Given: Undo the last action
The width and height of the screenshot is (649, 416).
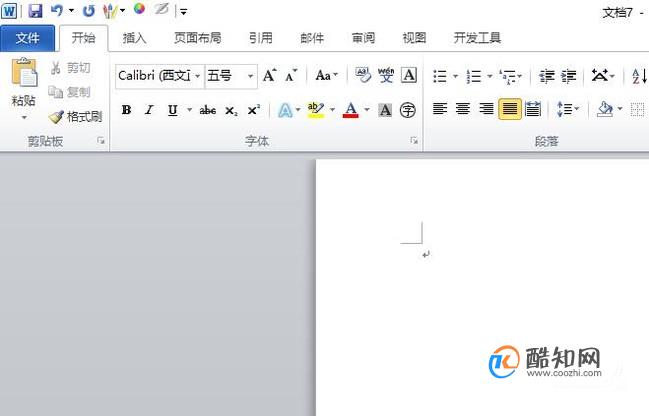Looking at the screenshot, I should 57,11.
